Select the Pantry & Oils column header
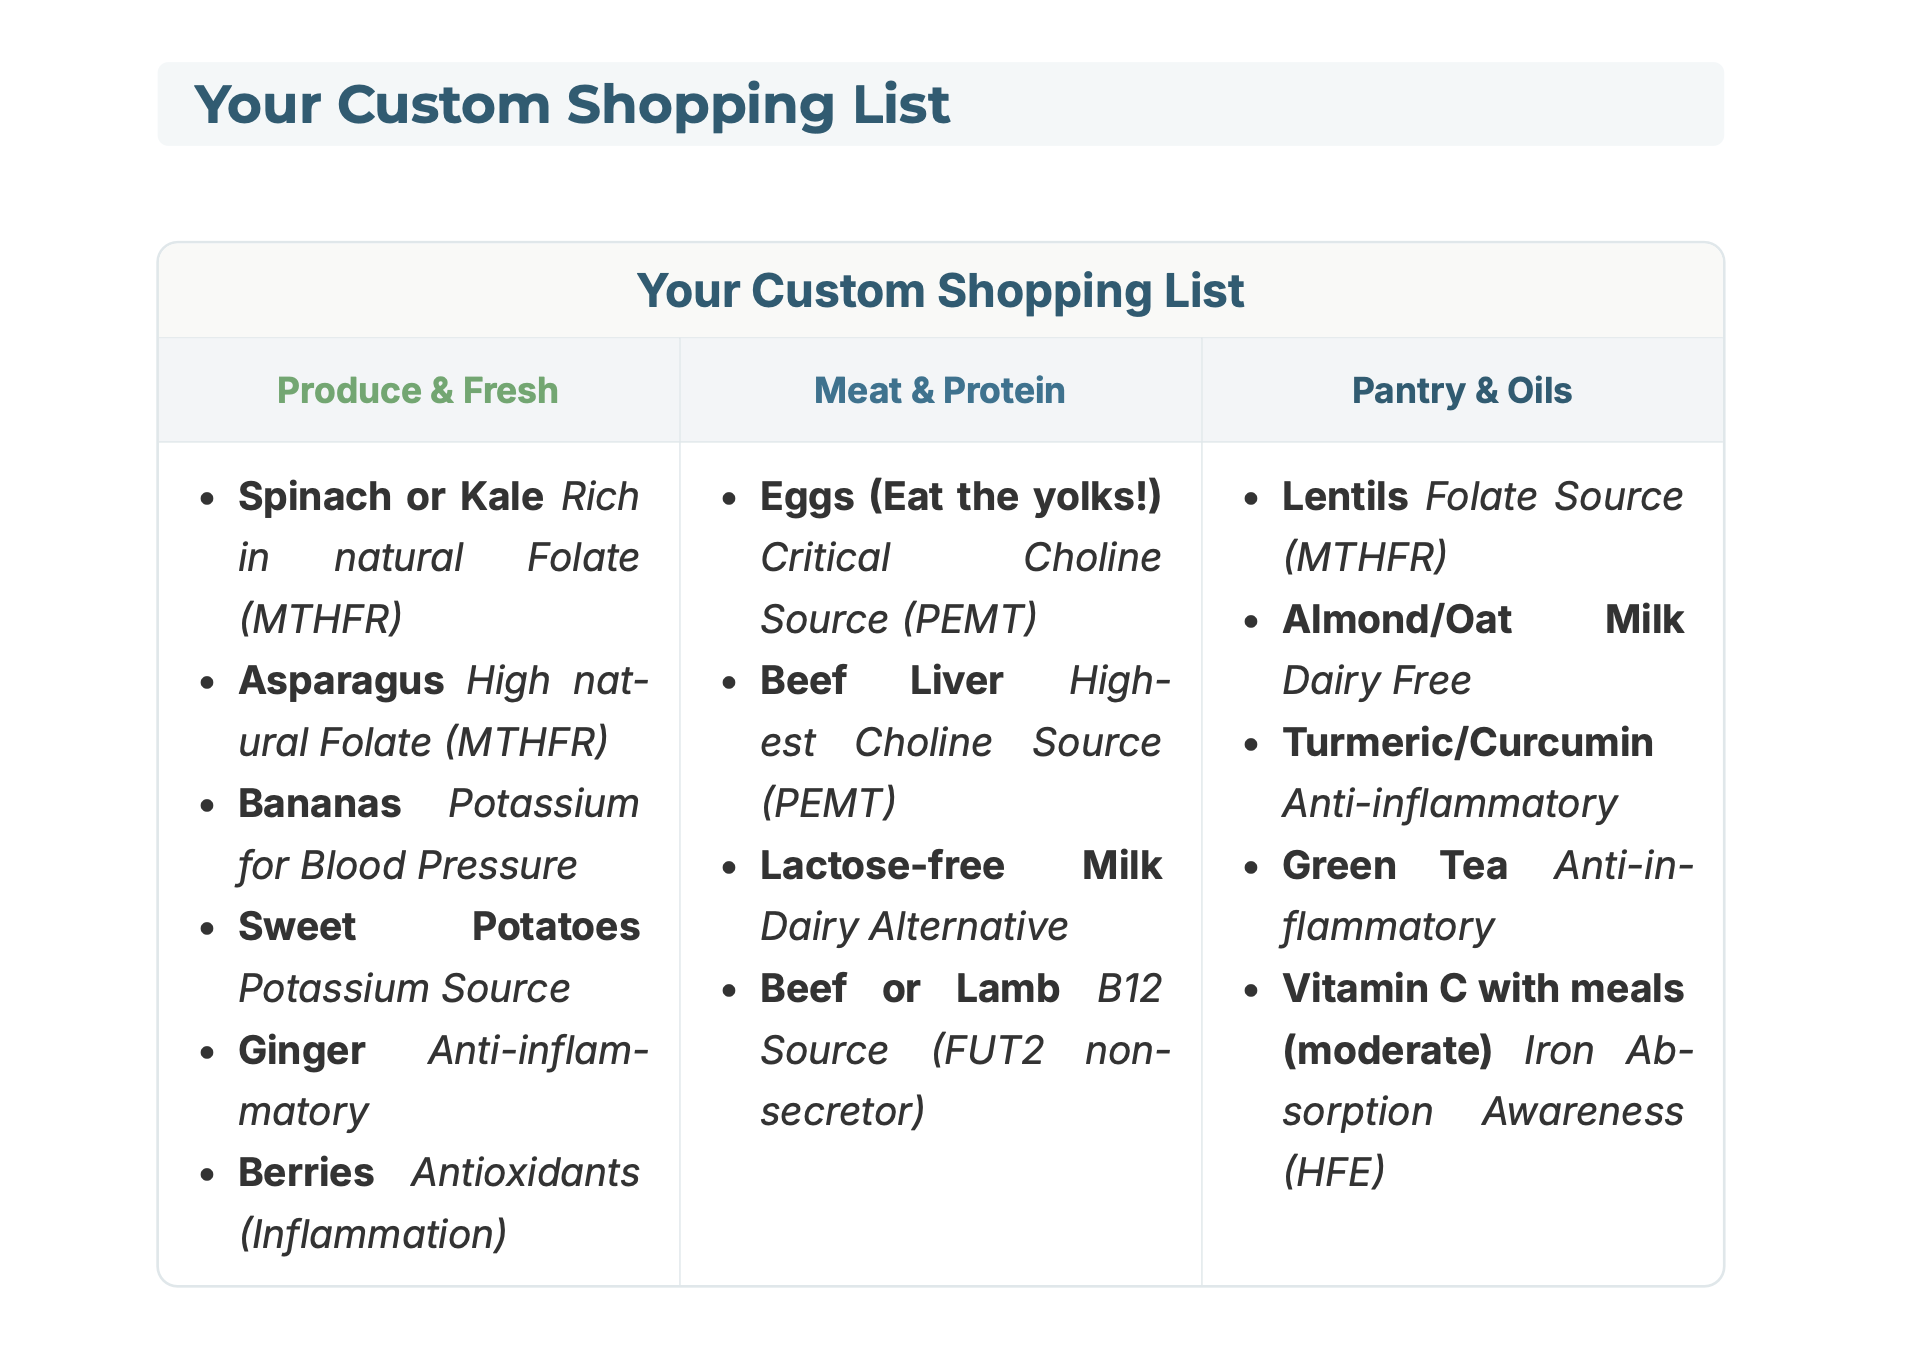1932x1370 pixels. (x=1461, y=390)
